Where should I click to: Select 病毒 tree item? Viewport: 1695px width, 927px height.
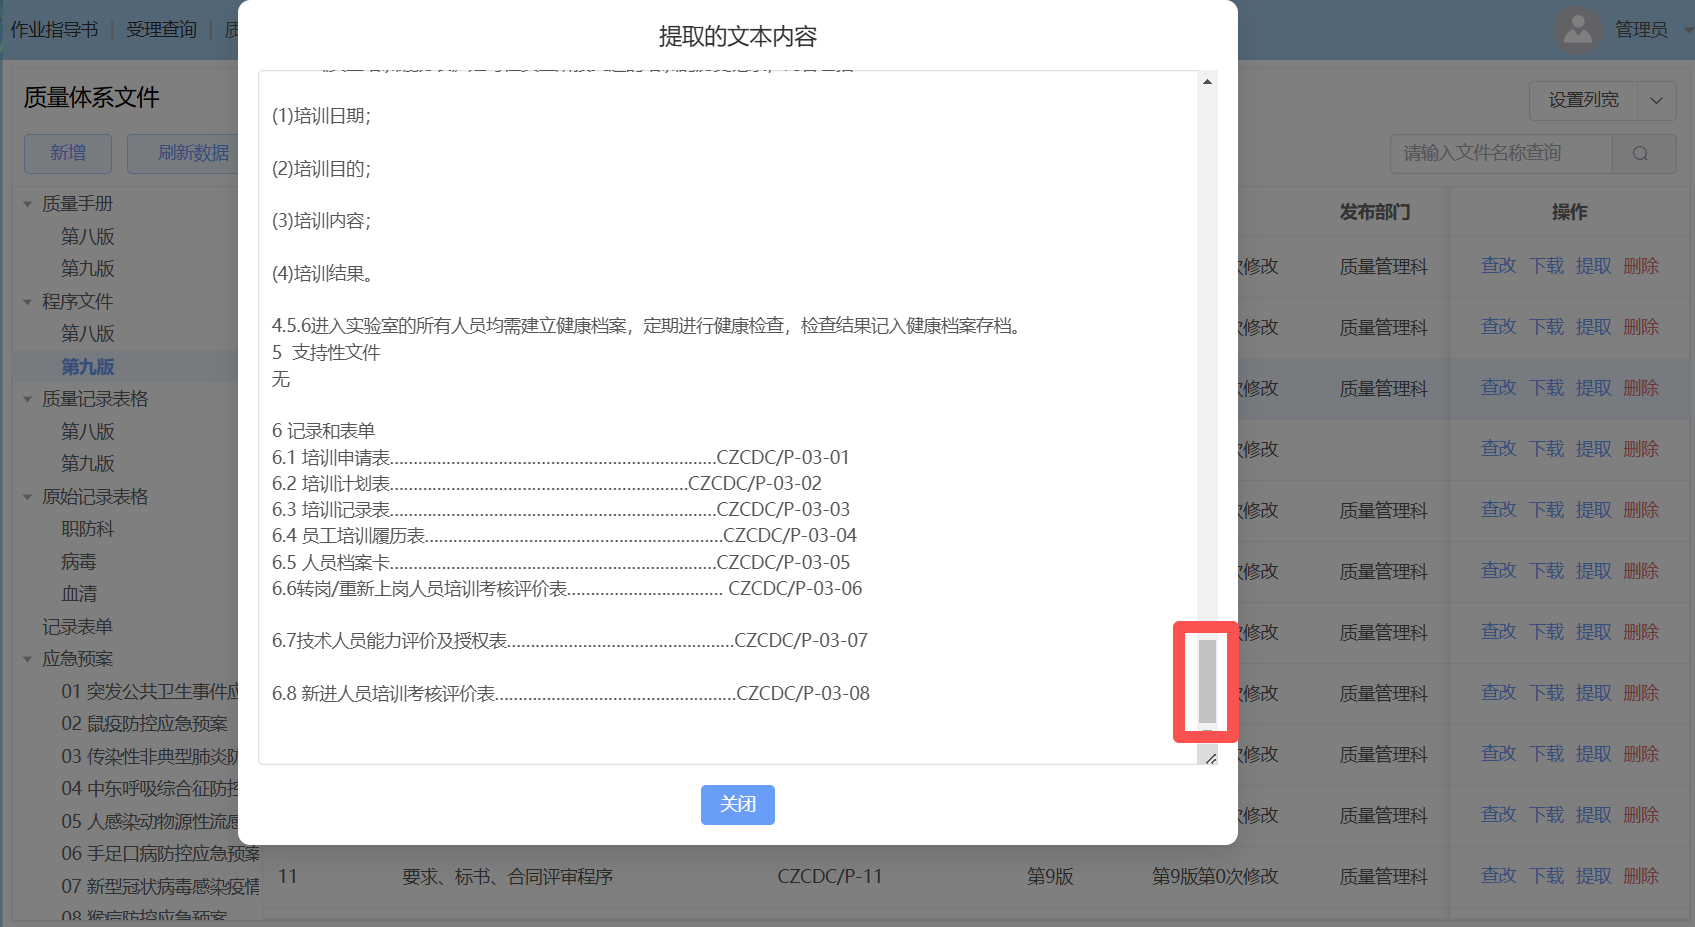coord(79,561)
